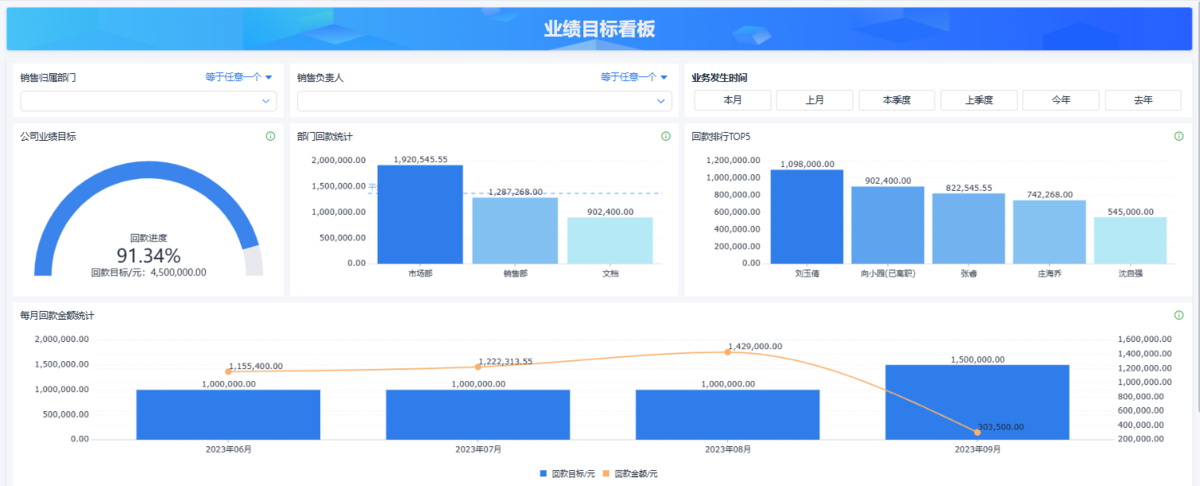This screenshot has width=1200, height=486.
Task: Click the 2023年06月 monthly target bar
Action: 228,414
